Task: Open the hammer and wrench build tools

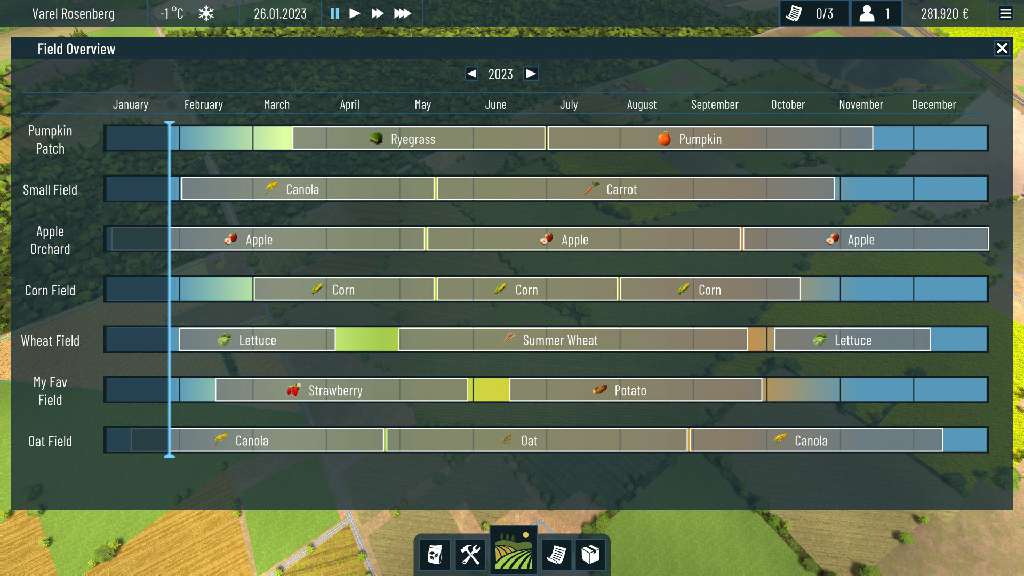Action: click(x=471, y=555)
